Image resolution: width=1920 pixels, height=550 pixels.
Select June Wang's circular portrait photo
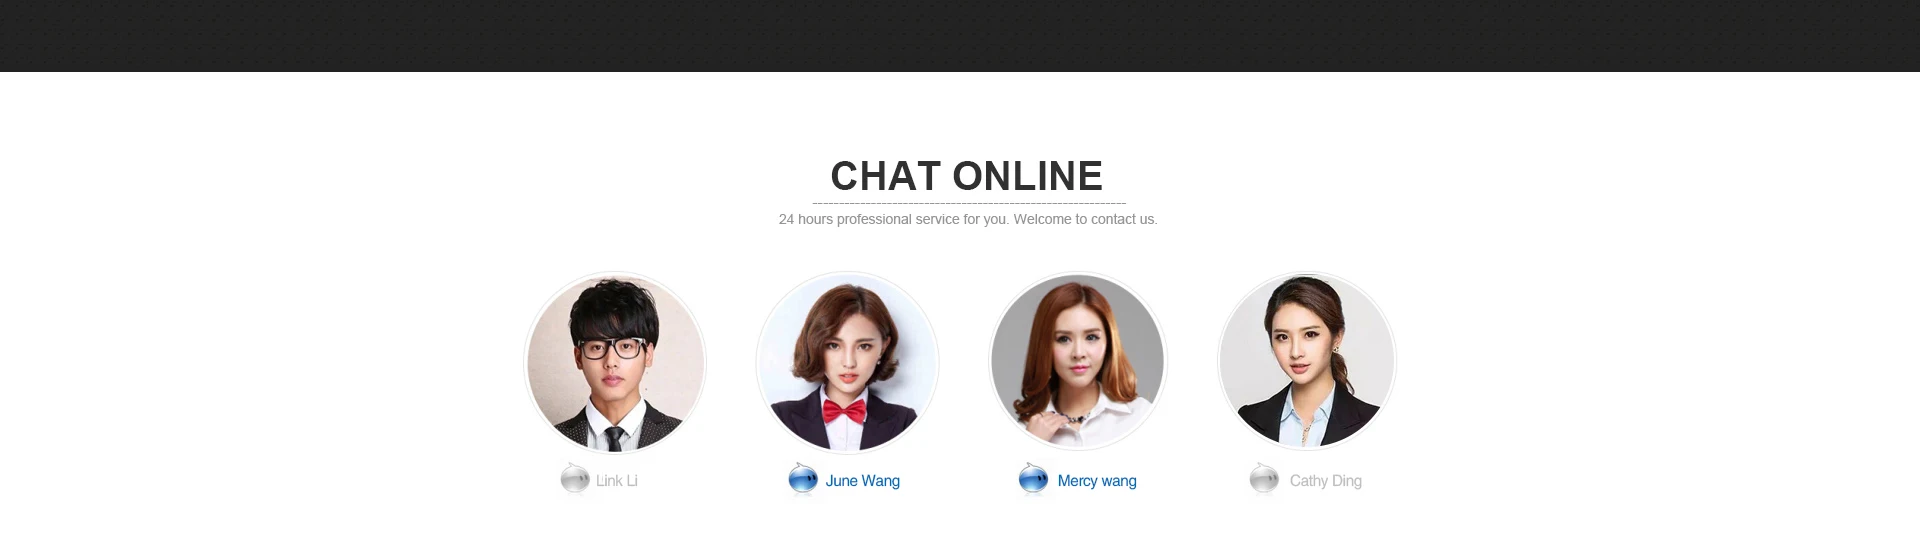click(x=847, y=362)
